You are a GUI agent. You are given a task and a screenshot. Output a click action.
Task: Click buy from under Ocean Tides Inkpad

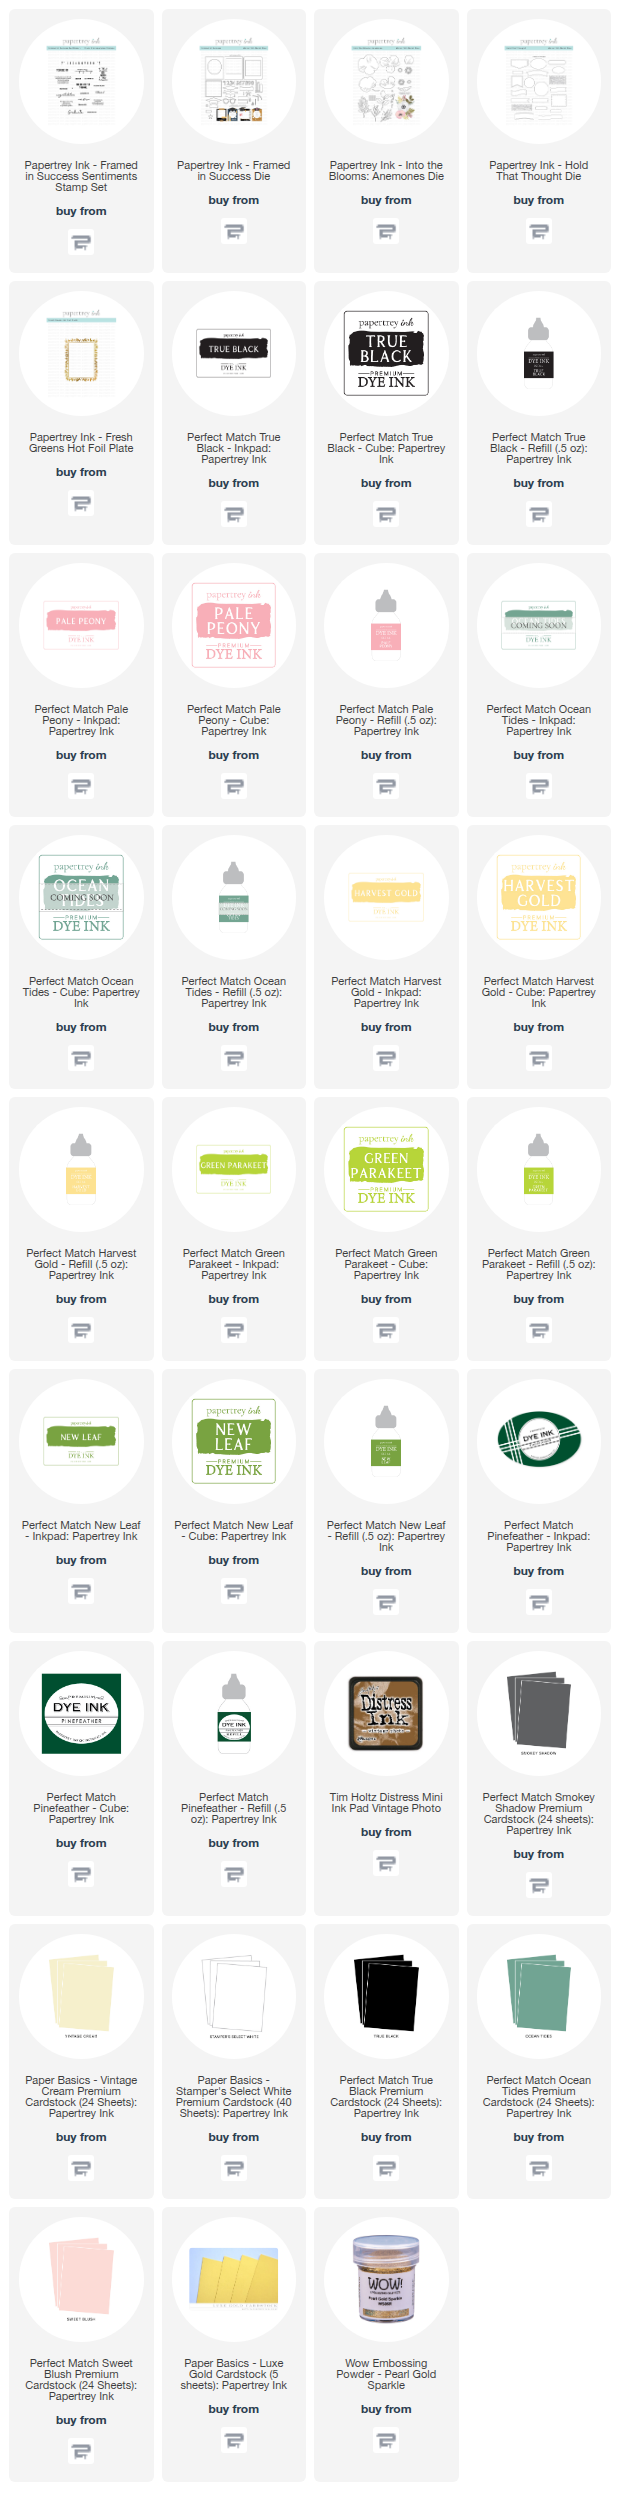538,755
